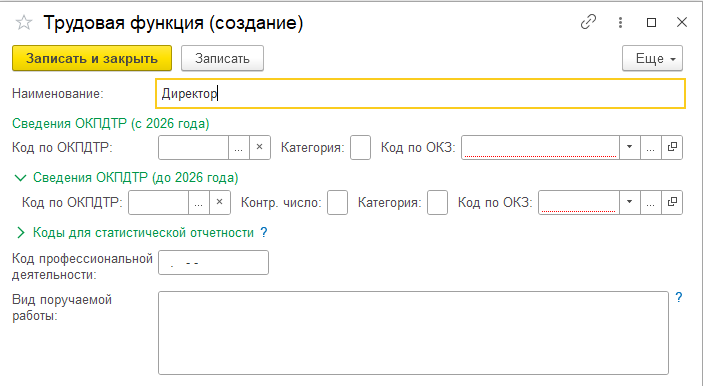
Task: Open ОКЗ selection list in pre-2026 section
Action: tap(651, 203)
